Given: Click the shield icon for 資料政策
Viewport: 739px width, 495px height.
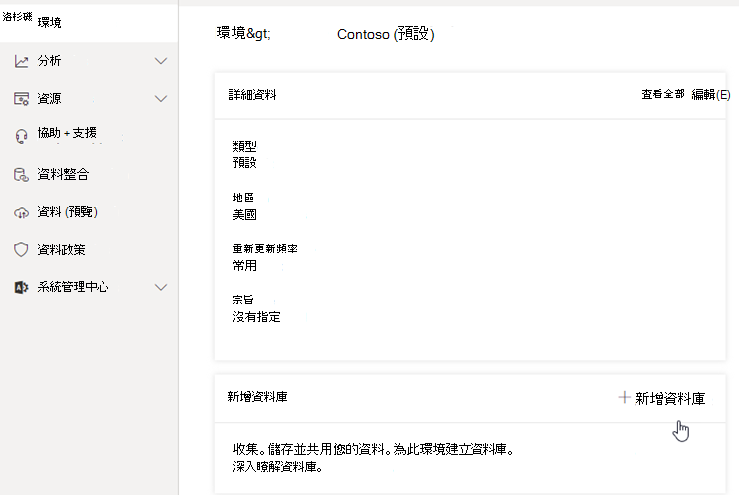Looking at the screenshot, I should click(x=21, y=249).
